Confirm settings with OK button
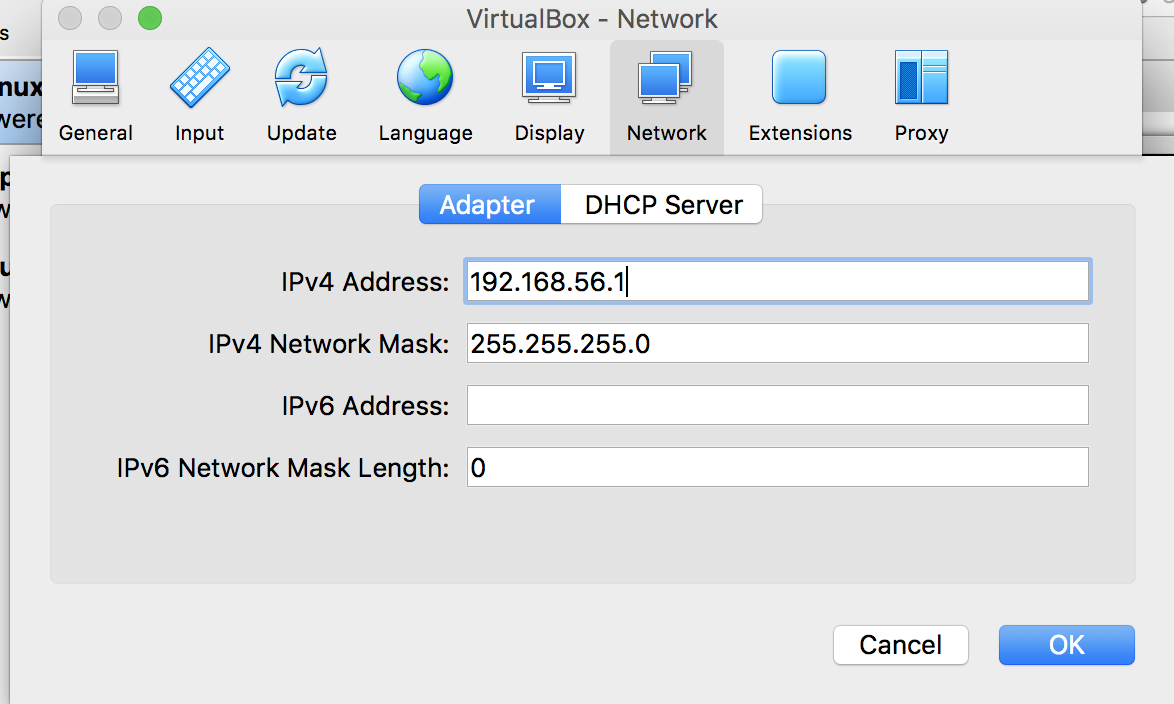The width and height of the screenshot is (1174, 704). pos(1066,645)
